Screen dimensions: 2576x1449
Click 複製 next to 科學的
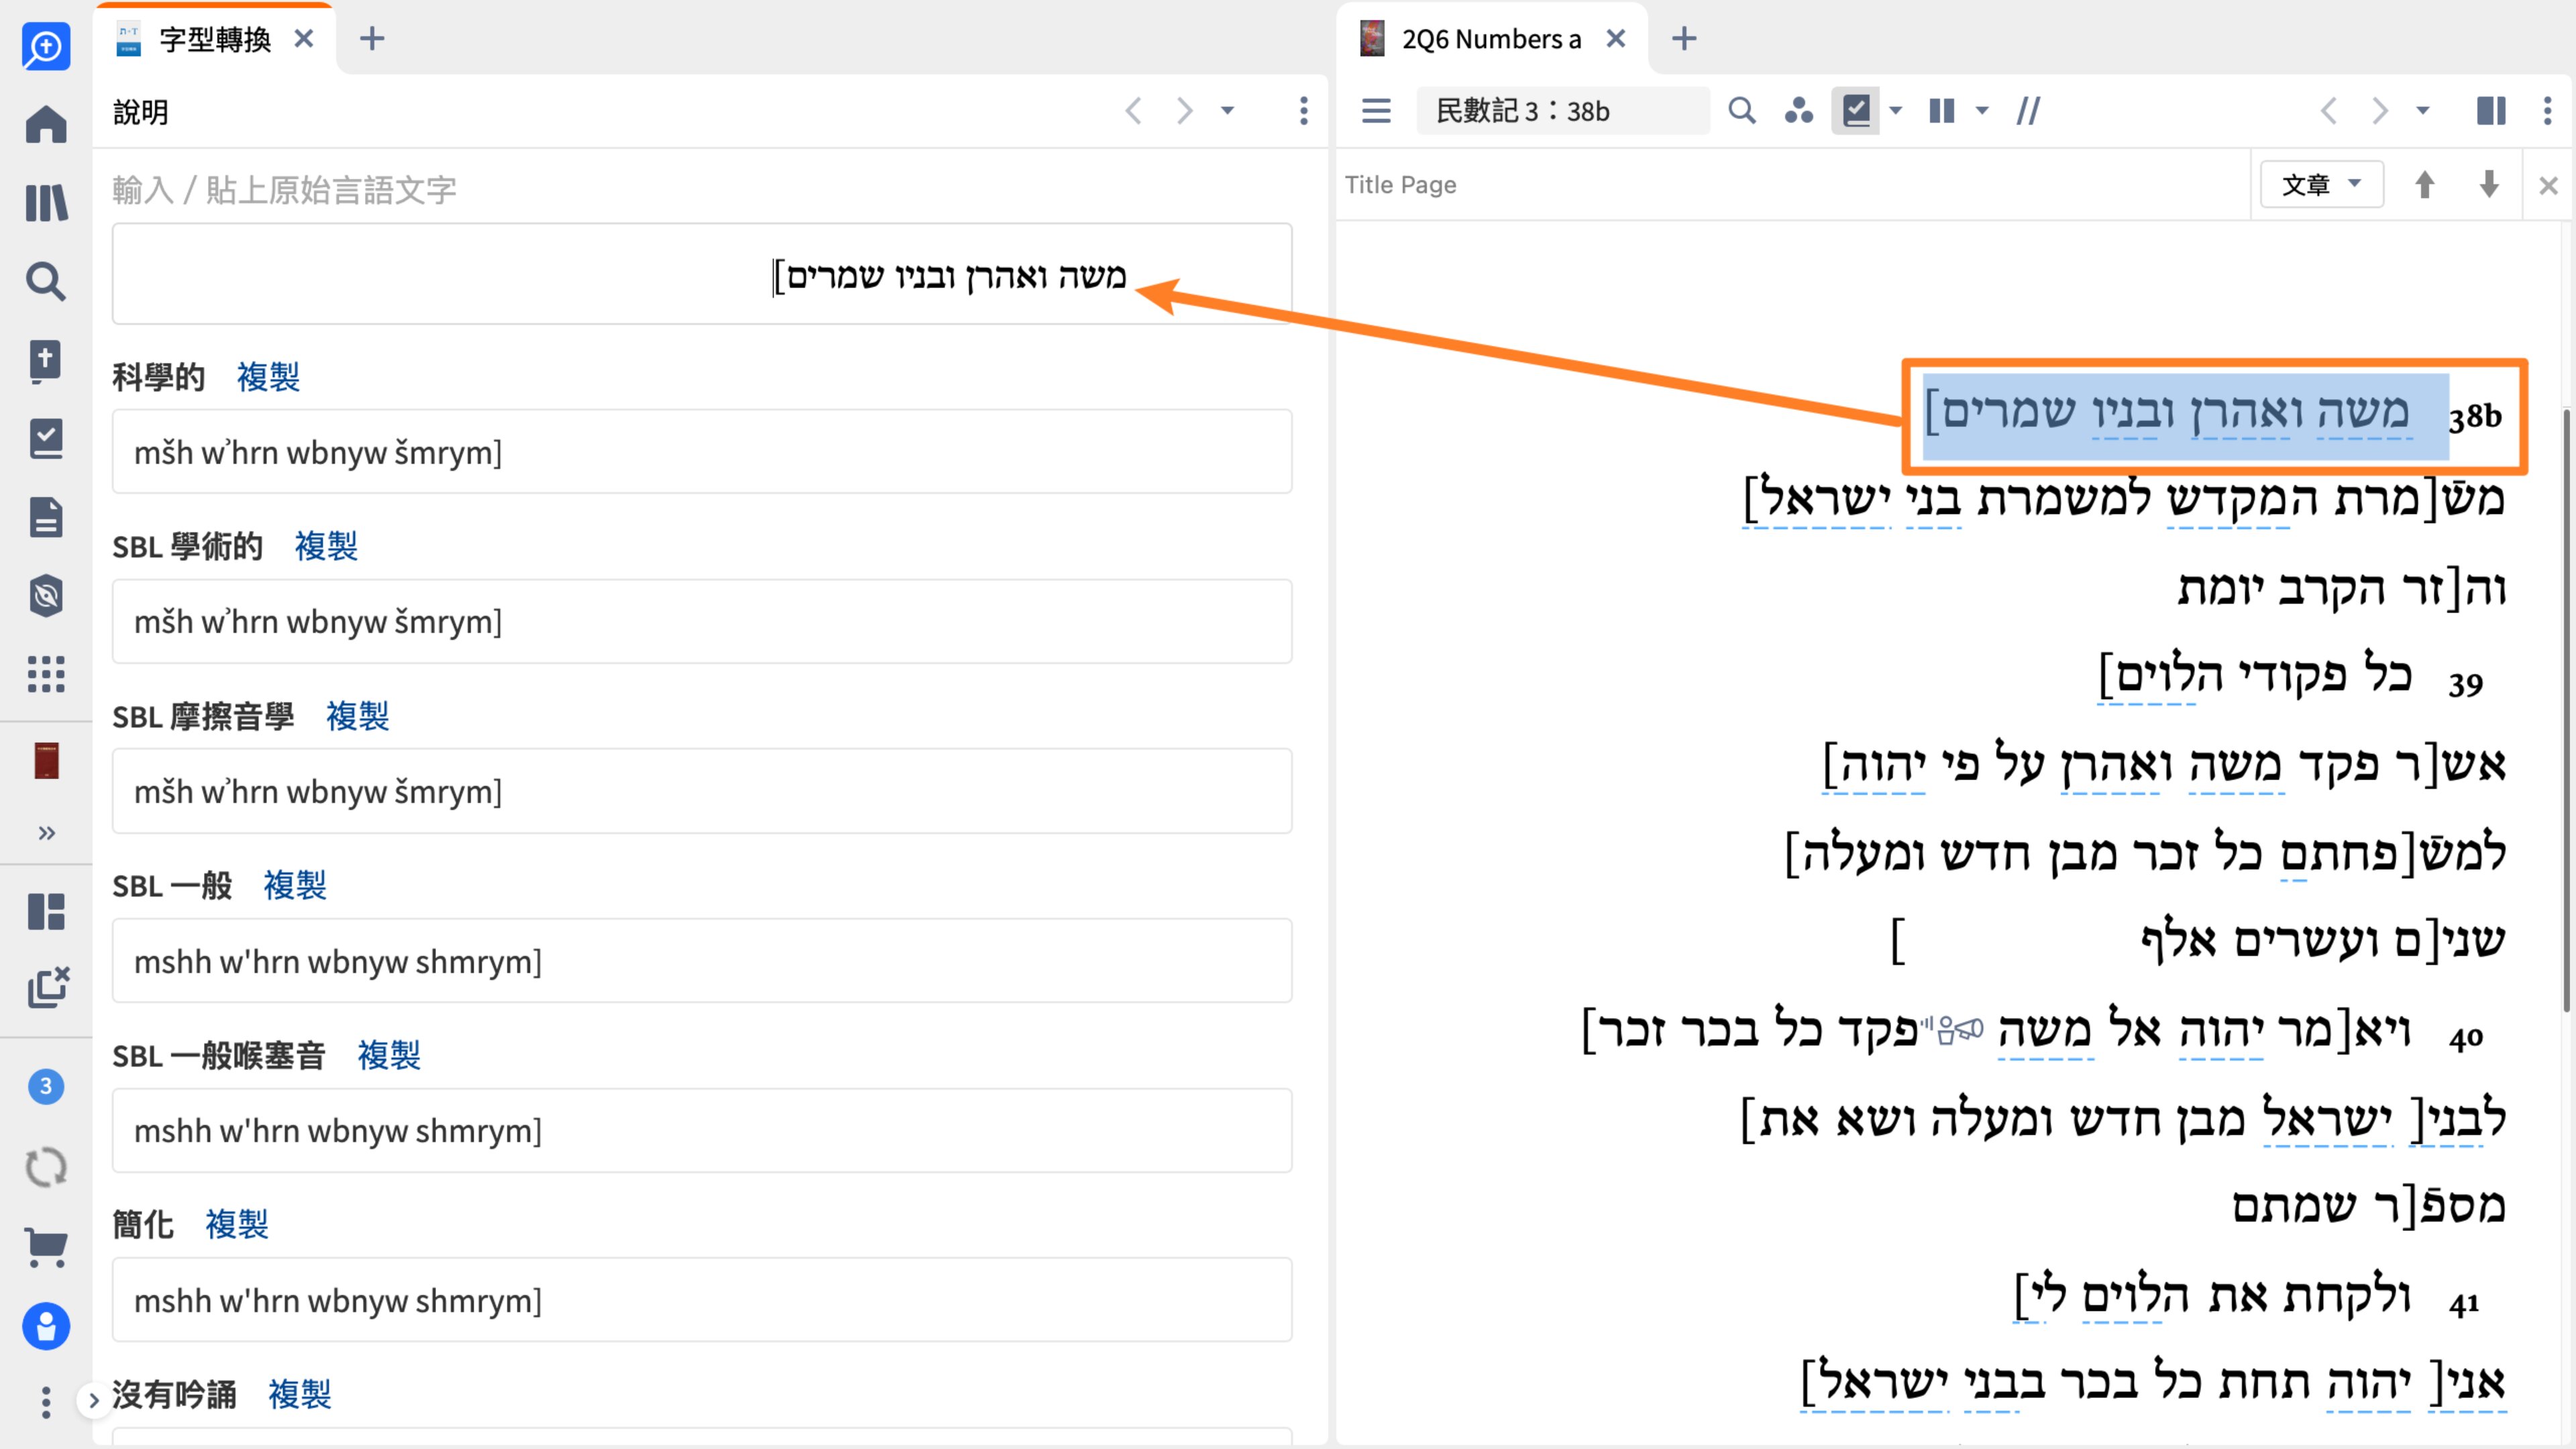(268, 377)
